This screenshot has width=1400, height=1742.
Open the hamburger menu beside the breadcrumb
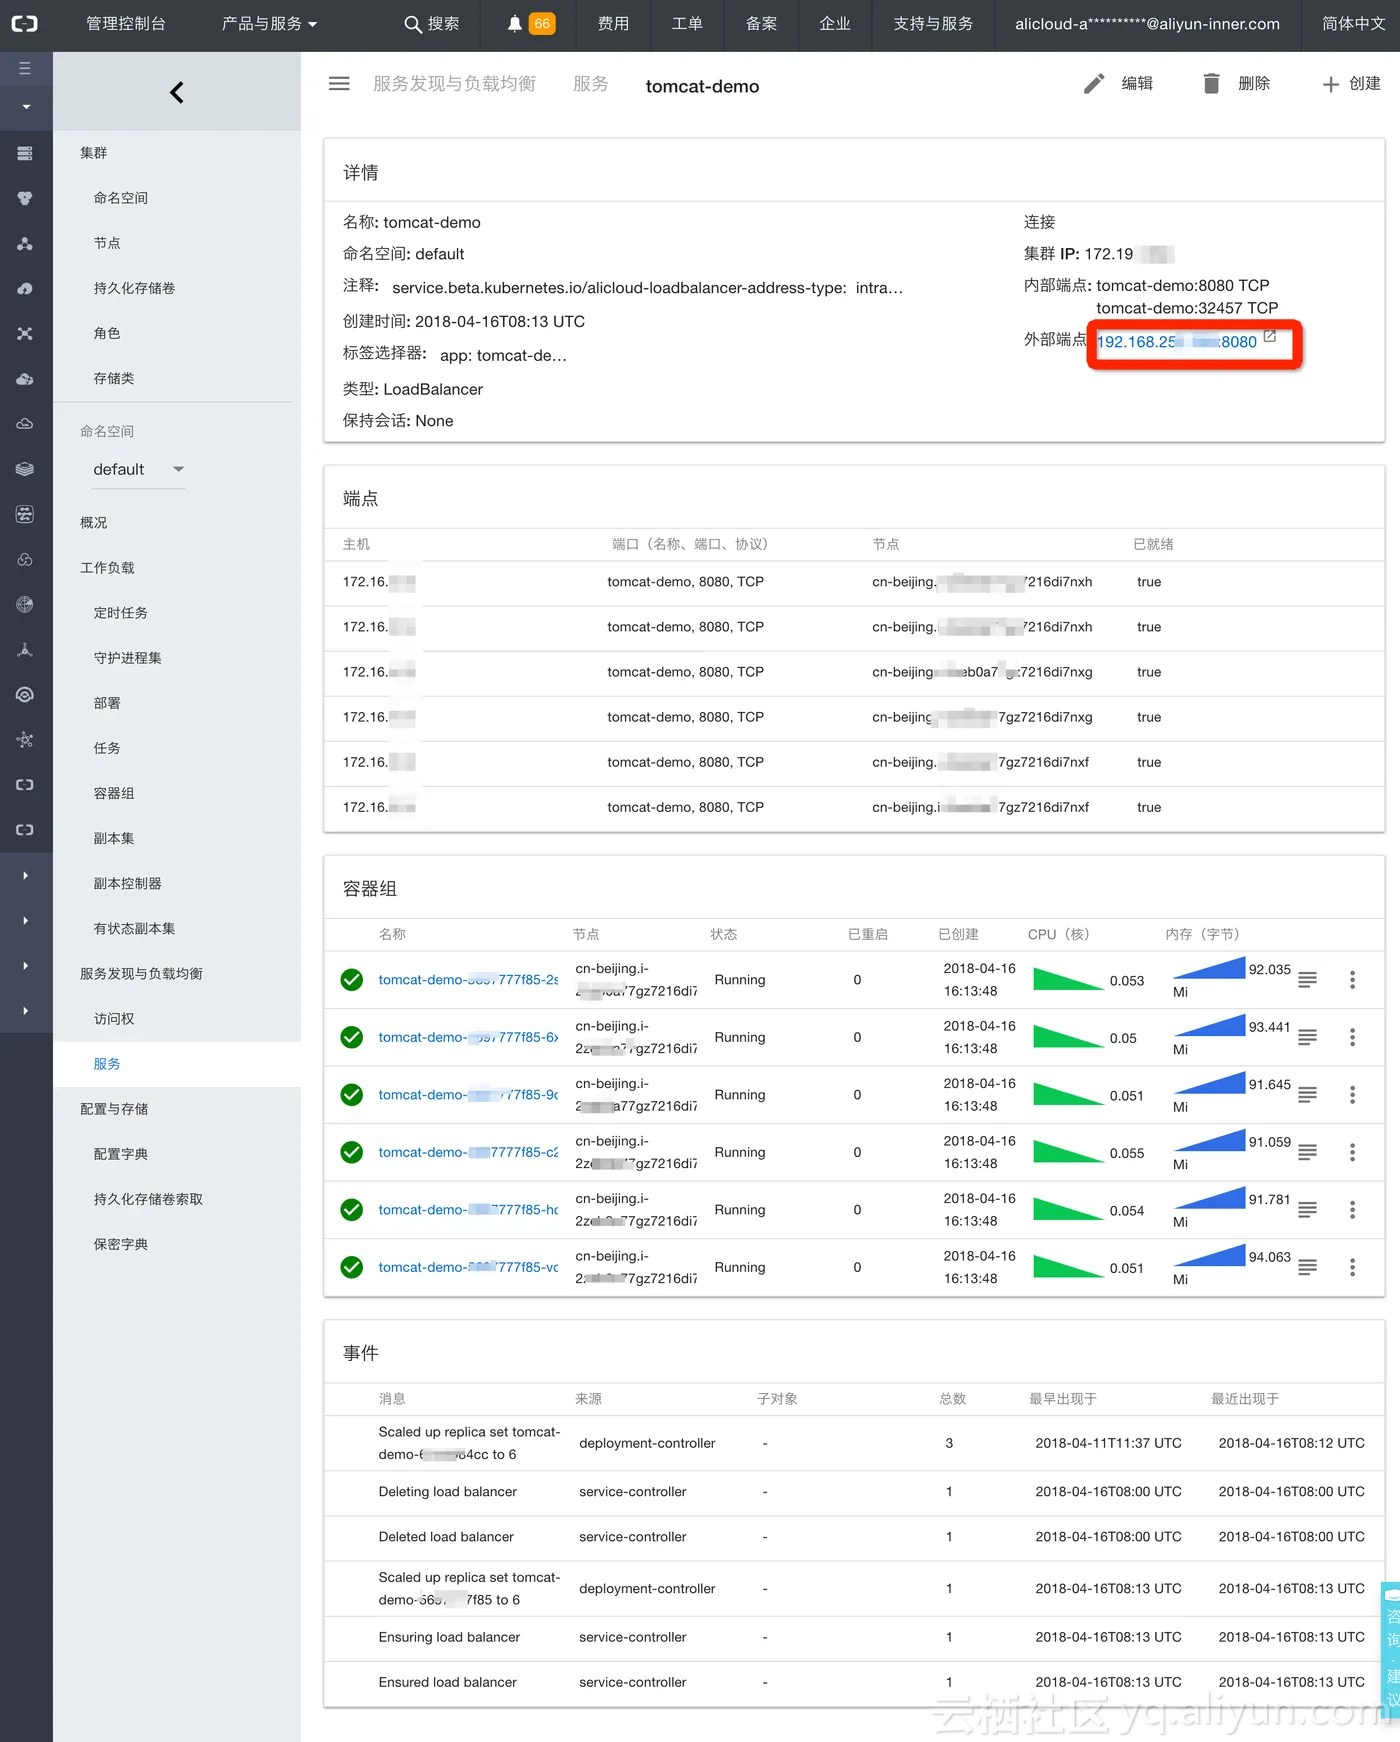coord(339,84)
